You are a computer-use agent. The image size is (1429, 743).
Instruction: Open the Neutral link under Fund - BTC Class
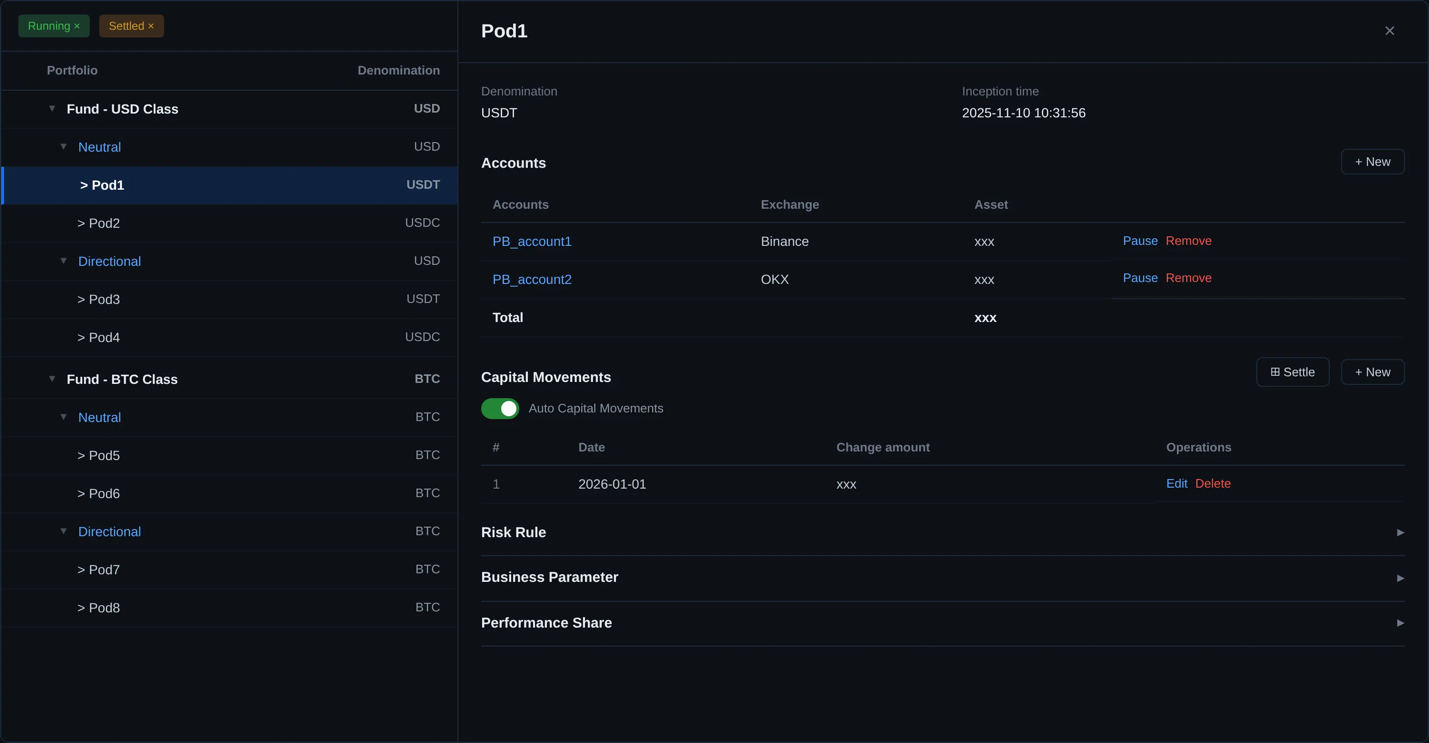(x=99, y=417)
